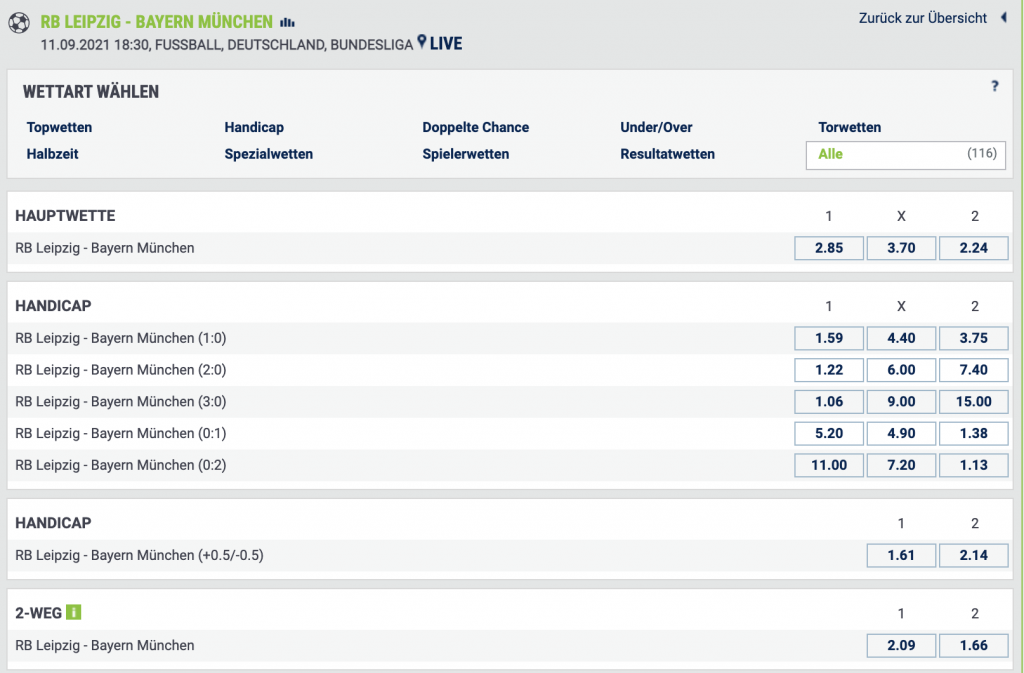This screenshot has width=1024, height=673.
Task: Select handicap (0:2) odds 1.13
Action: pos(974,465)
